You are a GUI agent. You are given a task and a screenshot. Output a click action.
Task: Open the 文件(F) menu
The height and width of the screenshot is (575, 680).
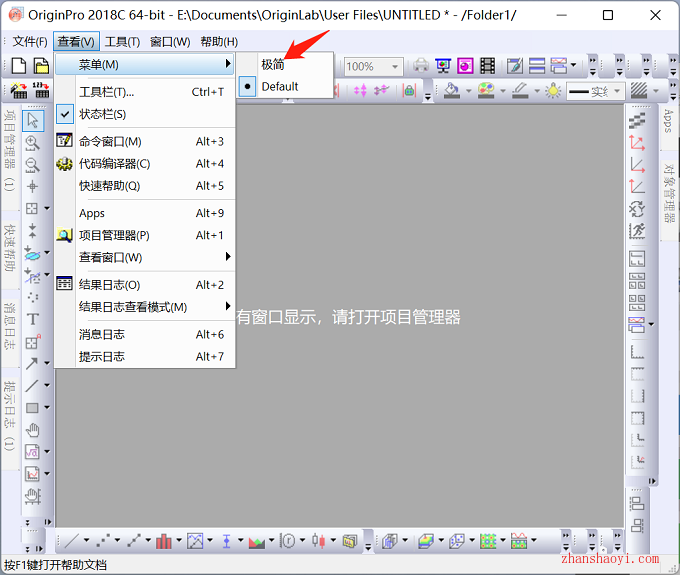click(x=30, y=42)
